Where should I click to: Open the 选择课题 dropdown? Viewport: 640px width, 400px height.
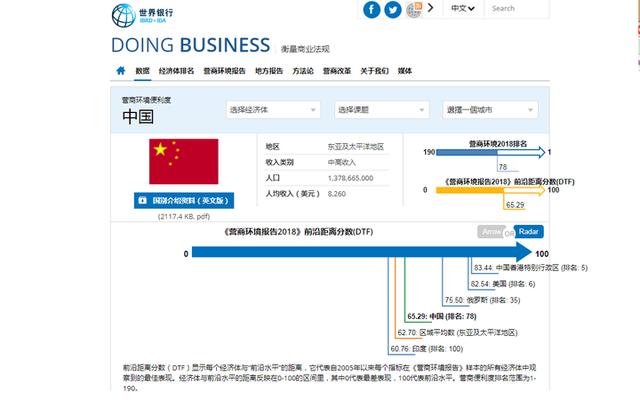tap(382, 109)
